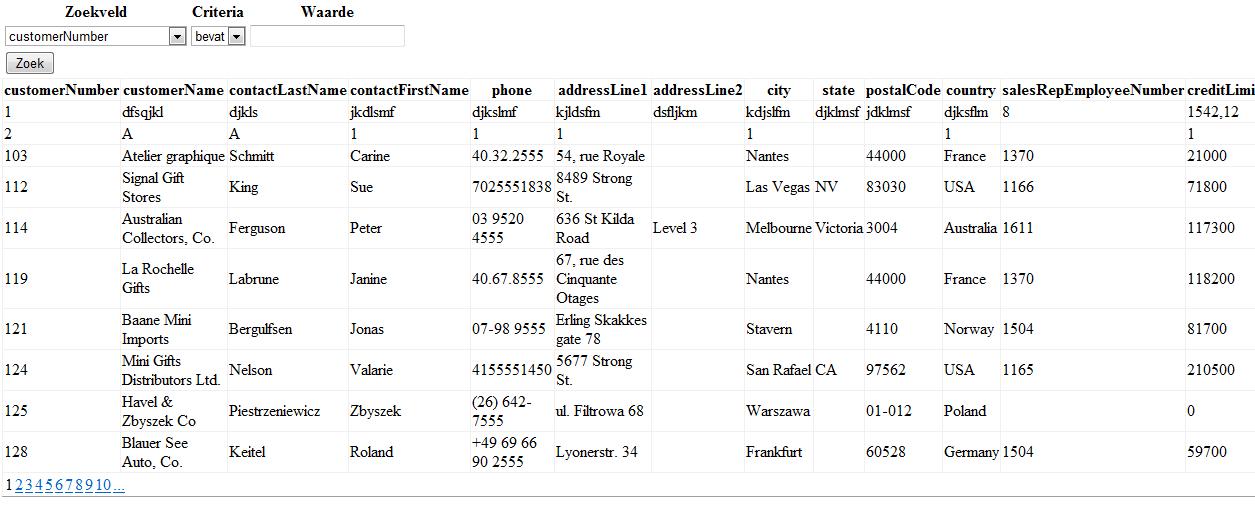The width and height of the screenshot is (1255, 511).
Task: Jump to page 10 of results
Action: click(x=103, y=485)
